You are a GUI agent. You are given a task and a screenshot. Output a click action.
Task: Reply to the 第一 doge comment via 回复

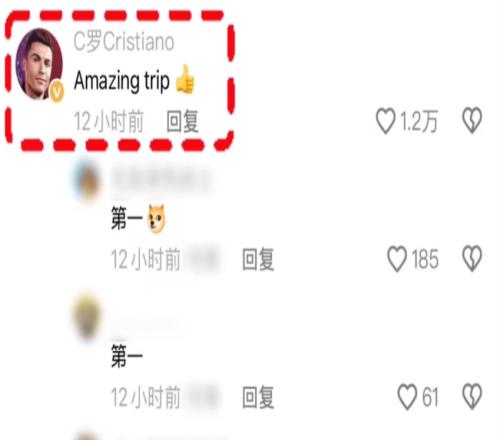258,259
